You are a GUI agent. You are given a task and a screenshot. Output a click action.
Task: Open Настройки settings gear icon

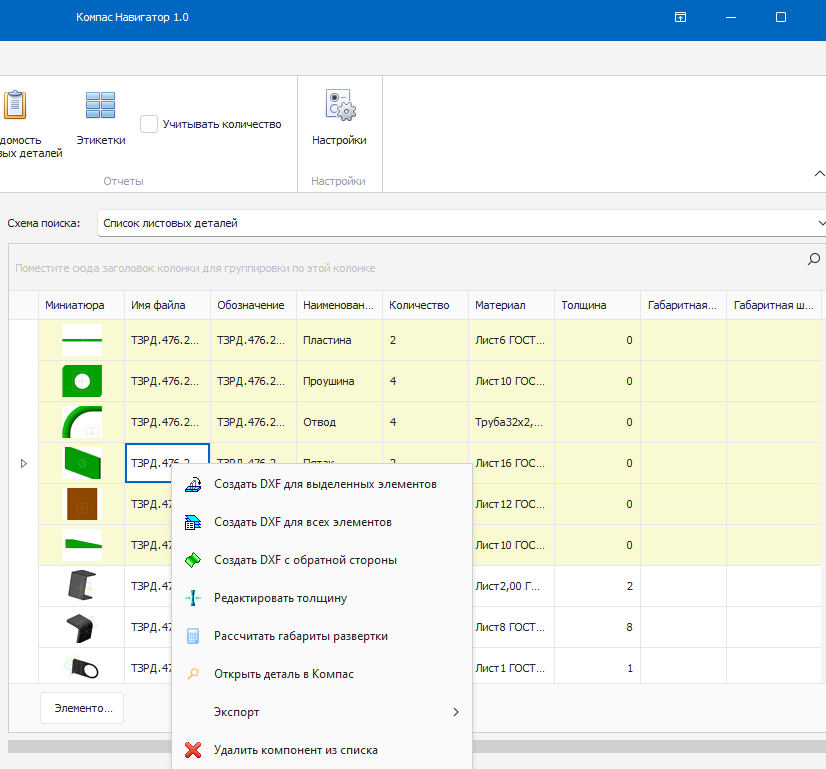pos(339,106)
